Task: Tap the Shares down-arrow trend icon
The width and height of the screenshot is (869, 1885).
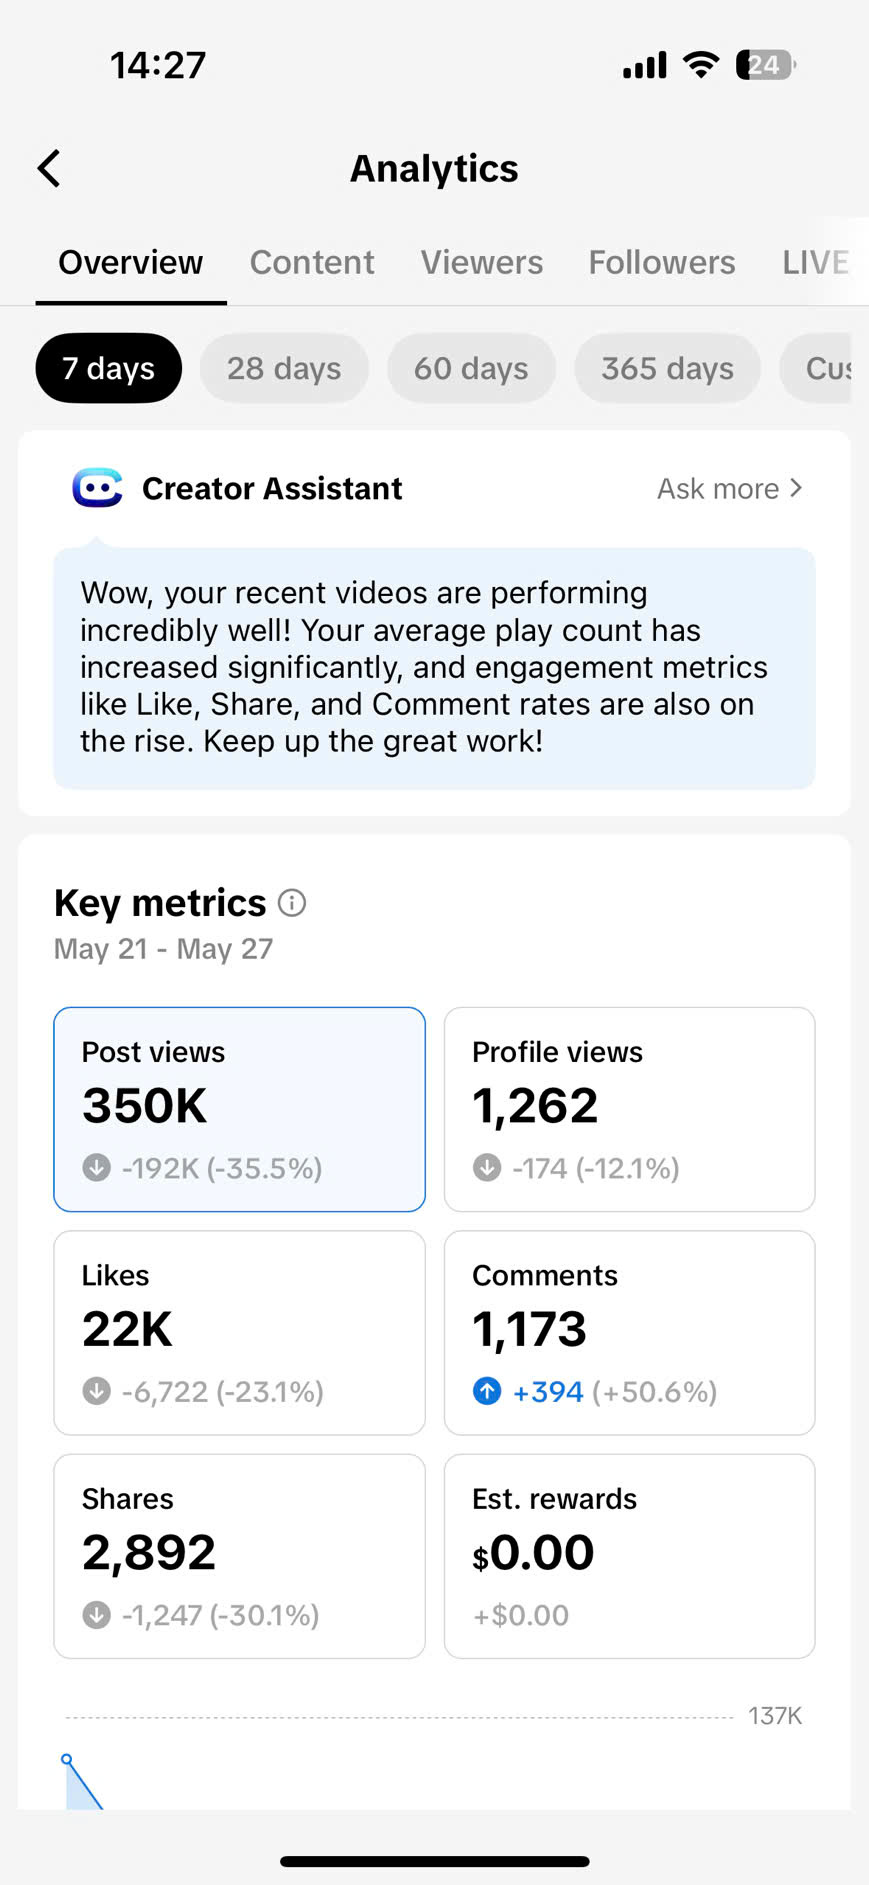Action: tap(97, 1615)
